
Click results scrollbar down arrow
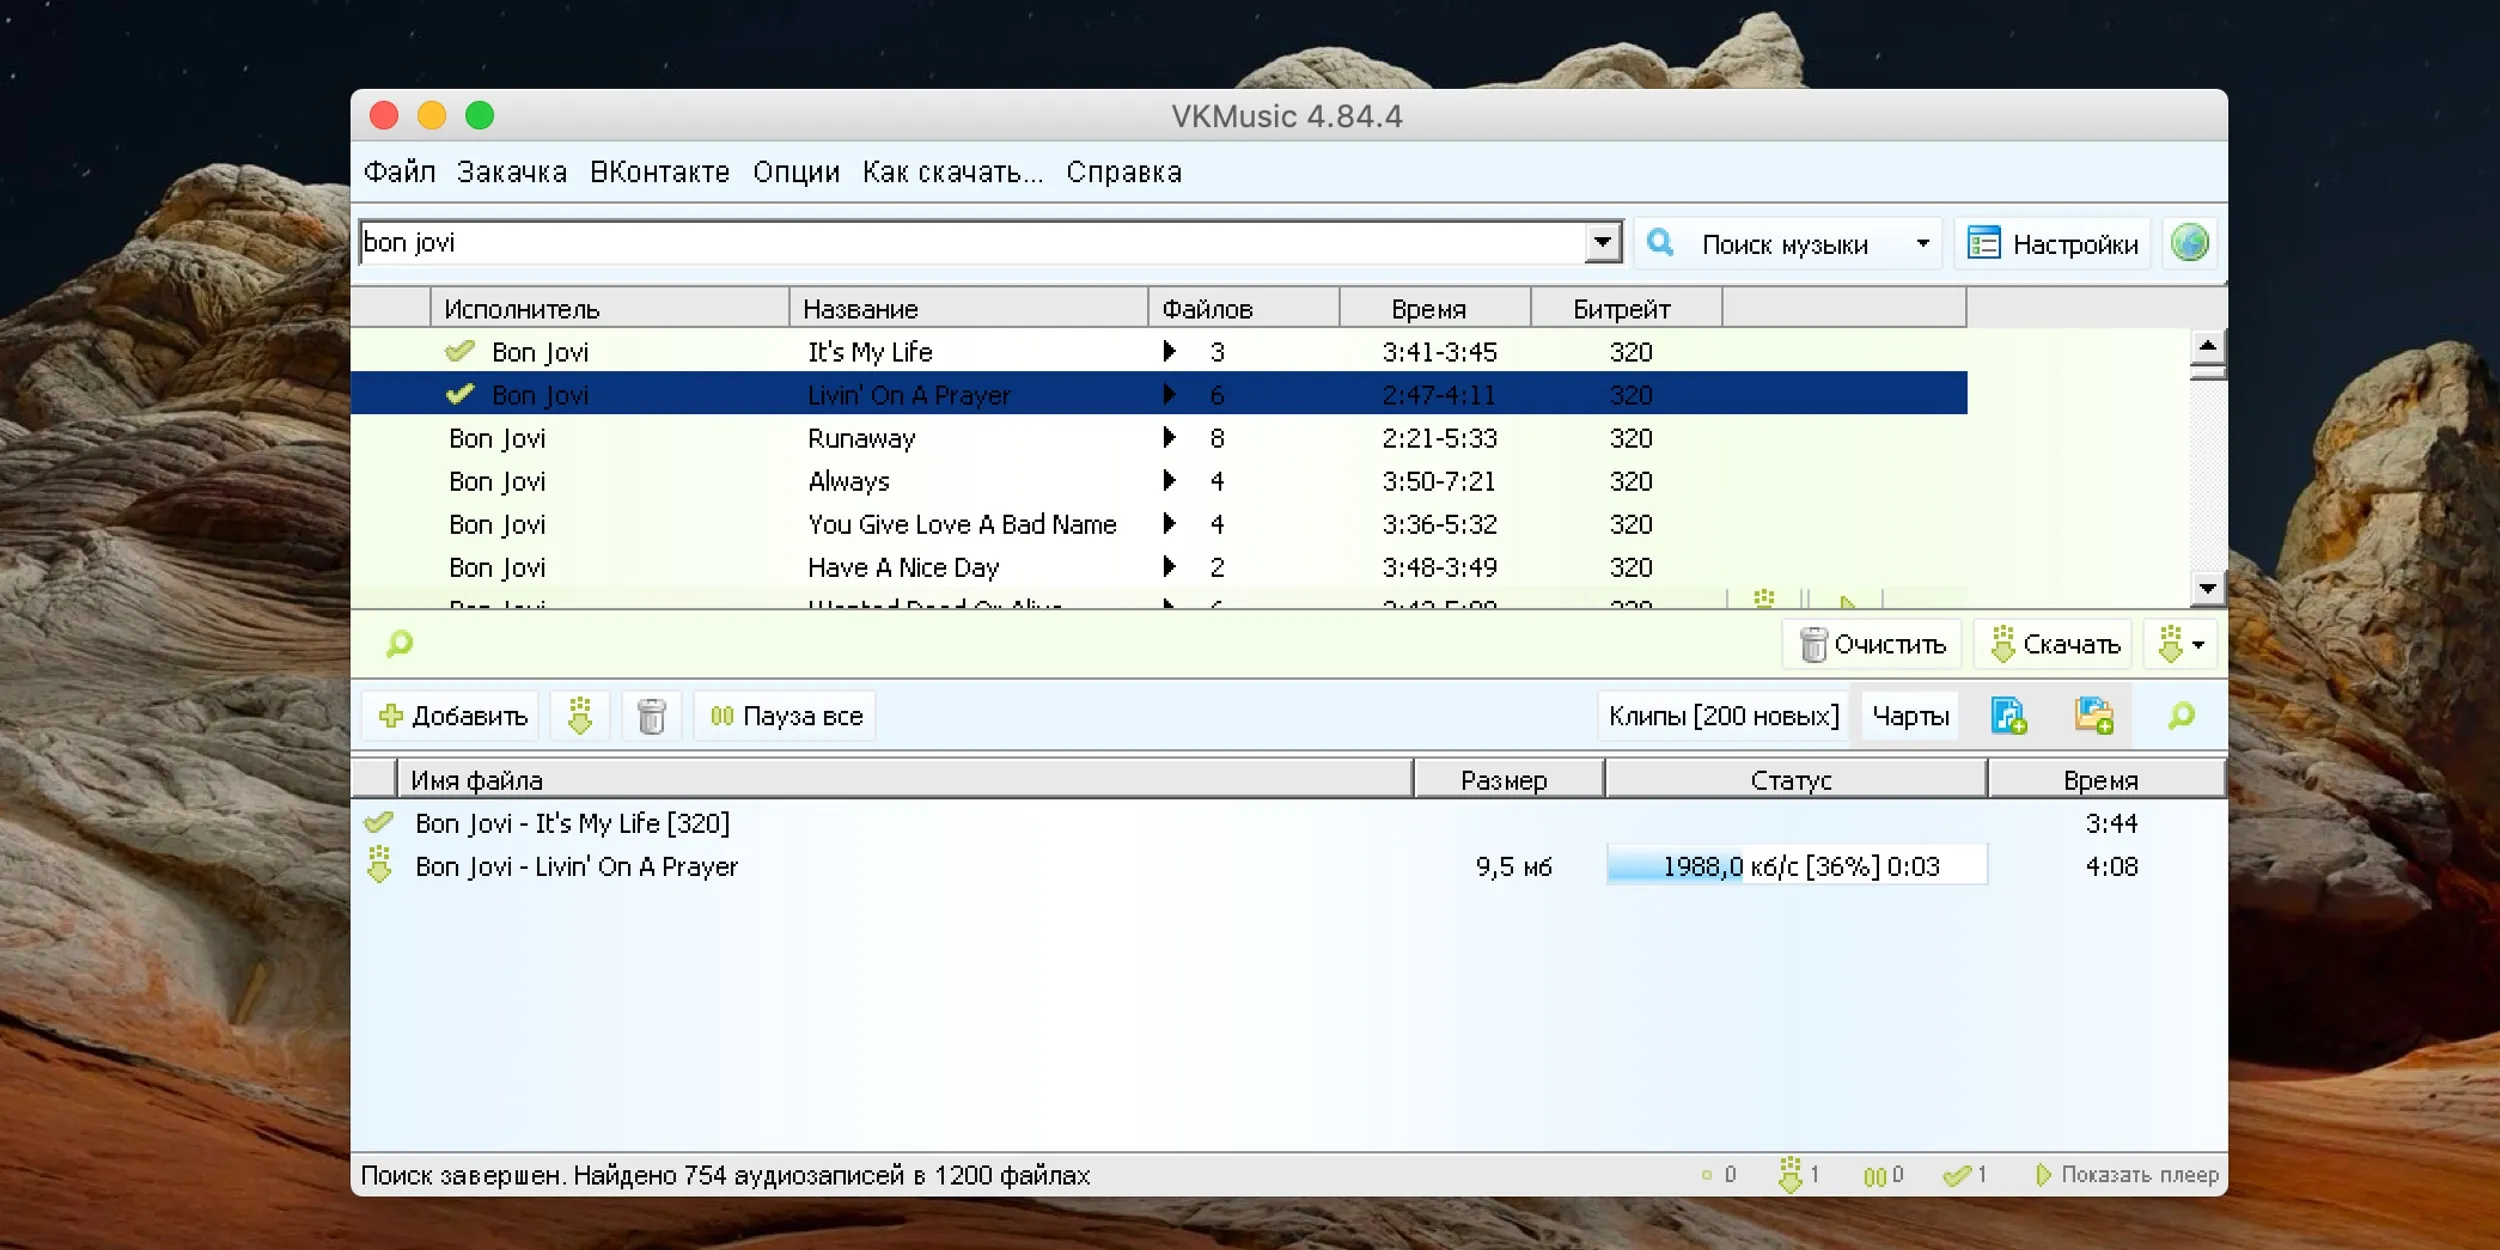(x=2207, y=588)
